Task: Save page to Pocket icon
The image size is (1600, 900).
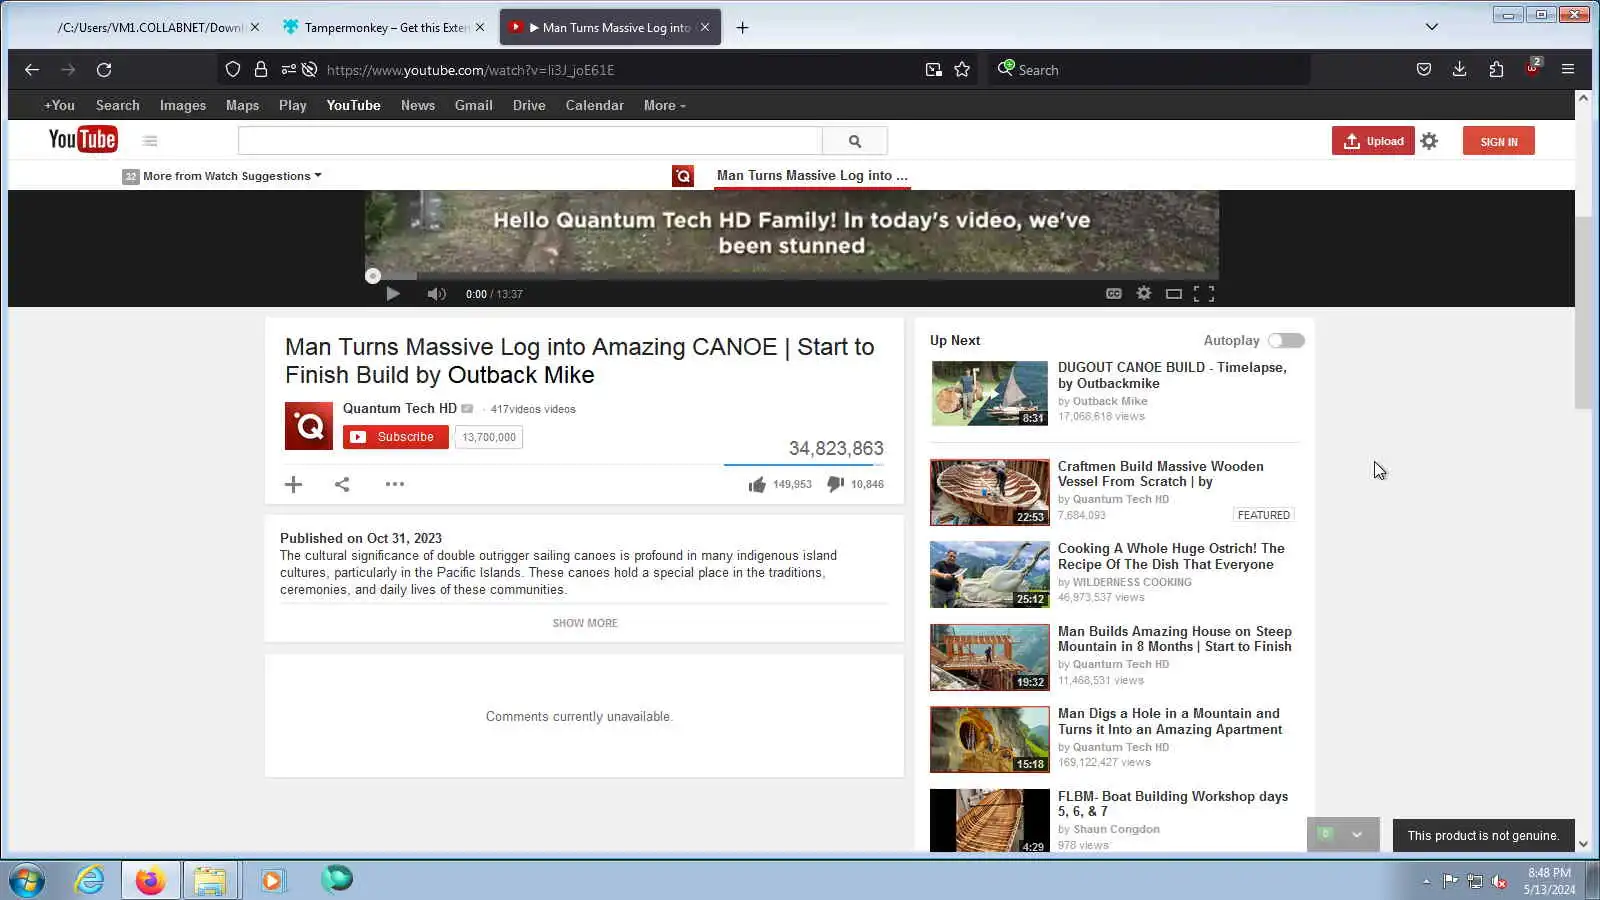Action: pyautogui.click(x=1424, y=70)
